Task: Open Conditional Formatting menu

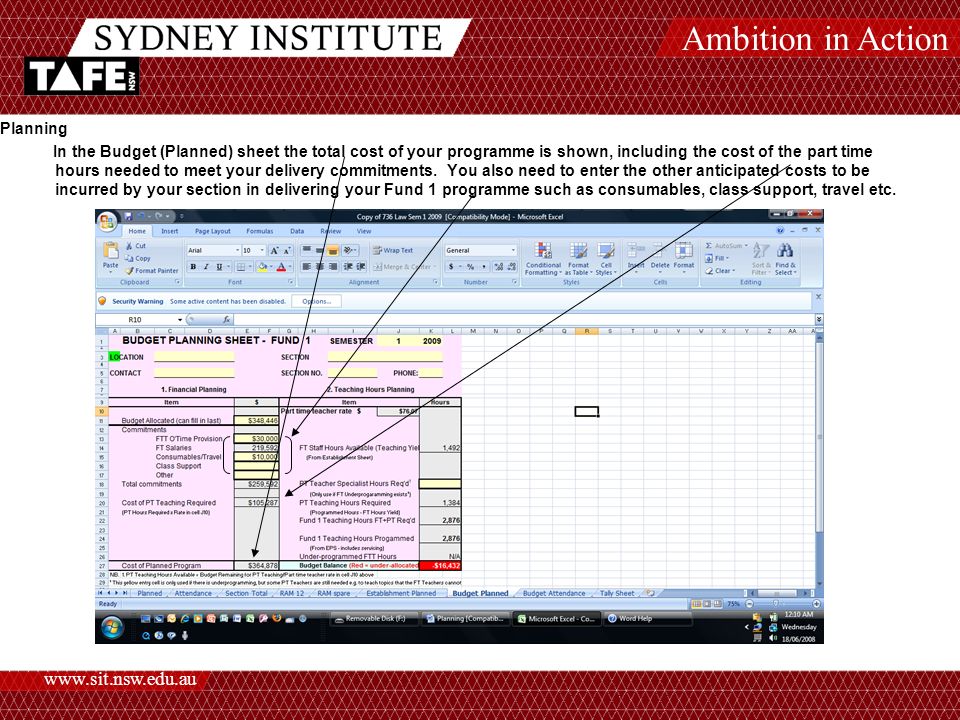Action: (543, 258)
